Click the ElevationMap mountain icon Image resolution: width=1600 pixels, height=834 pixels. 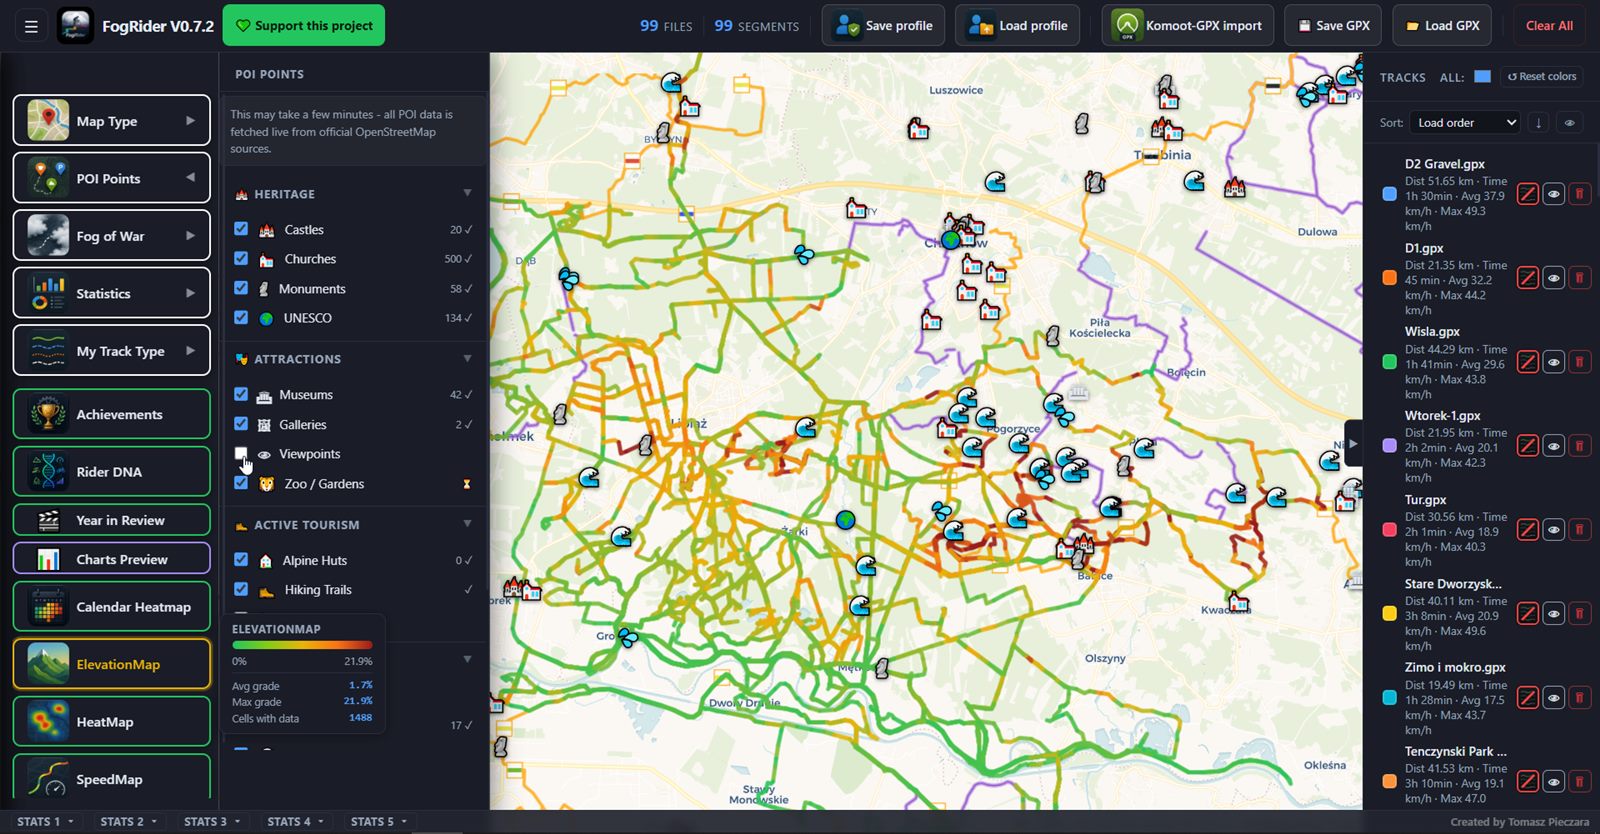48,664
